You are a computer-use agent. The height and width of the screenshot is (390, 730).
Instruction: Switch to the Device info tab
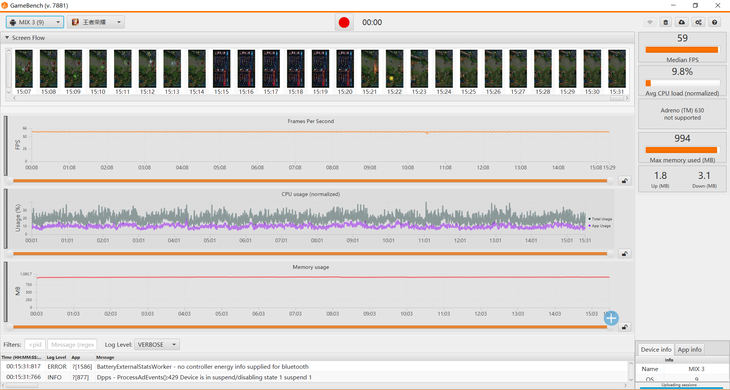(x=656, y=349)
